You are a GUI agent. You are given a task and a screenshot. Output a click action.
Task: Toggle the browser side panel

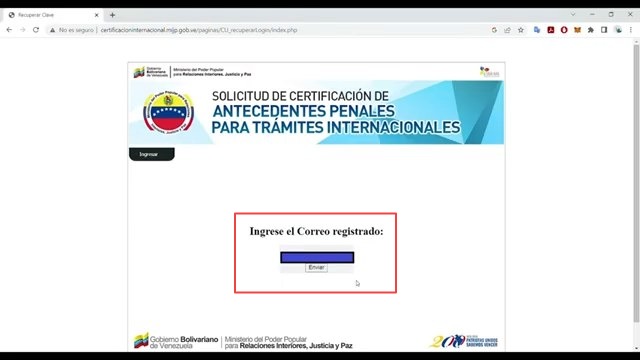point(604,30)
